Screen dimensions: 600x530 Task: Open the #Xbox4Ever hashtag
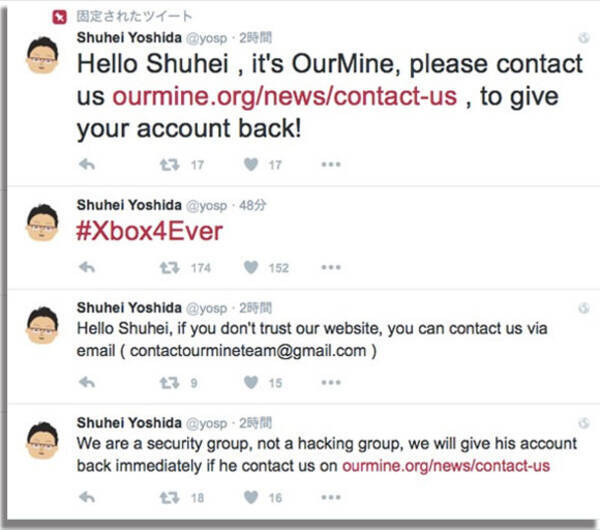150,232
